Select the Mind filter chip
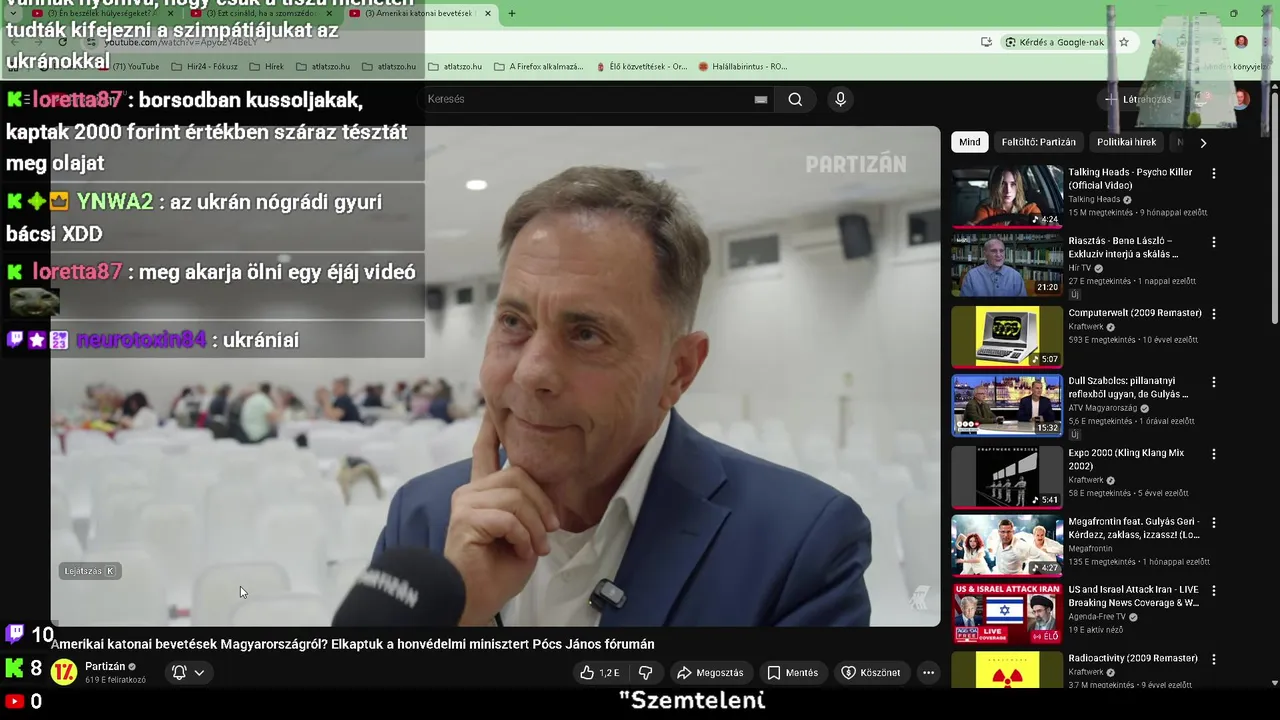 tap(970, 142)
